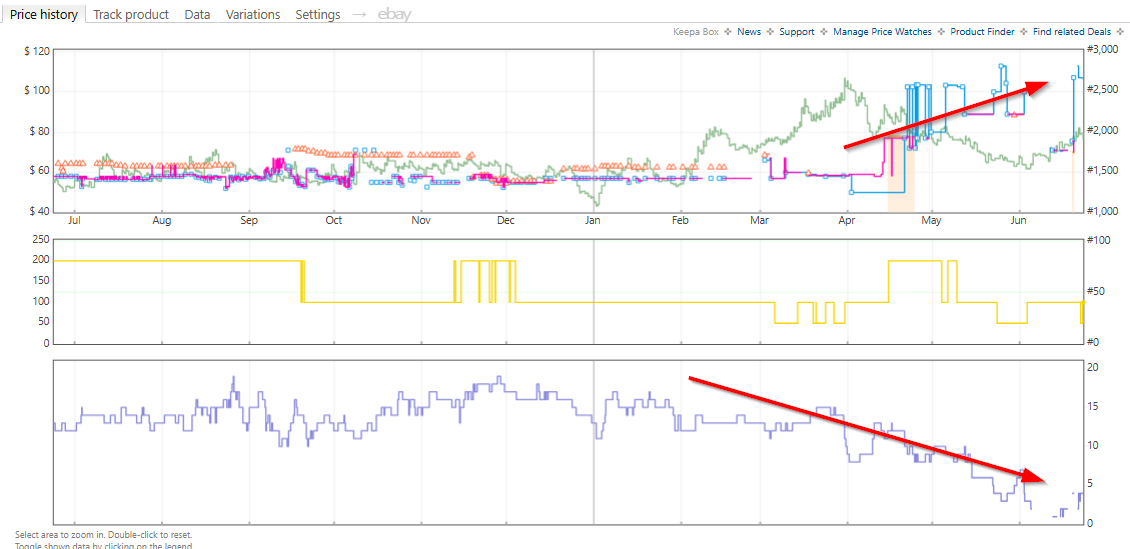Open the News link
Screen dimensions: 1130x549
coord(749,32)
